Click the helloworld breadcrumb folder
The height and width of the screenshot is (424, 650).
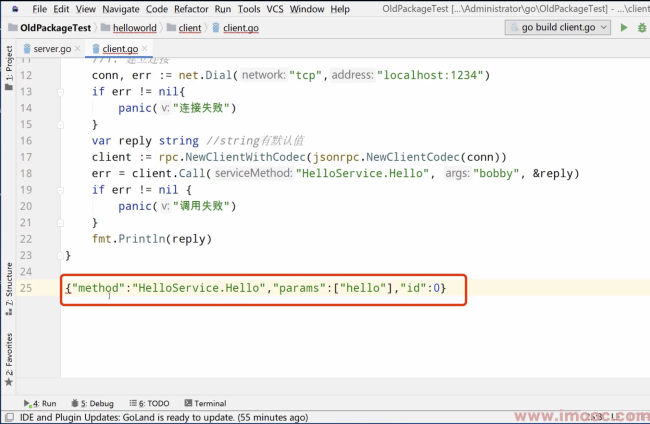[x=134, y=28]
